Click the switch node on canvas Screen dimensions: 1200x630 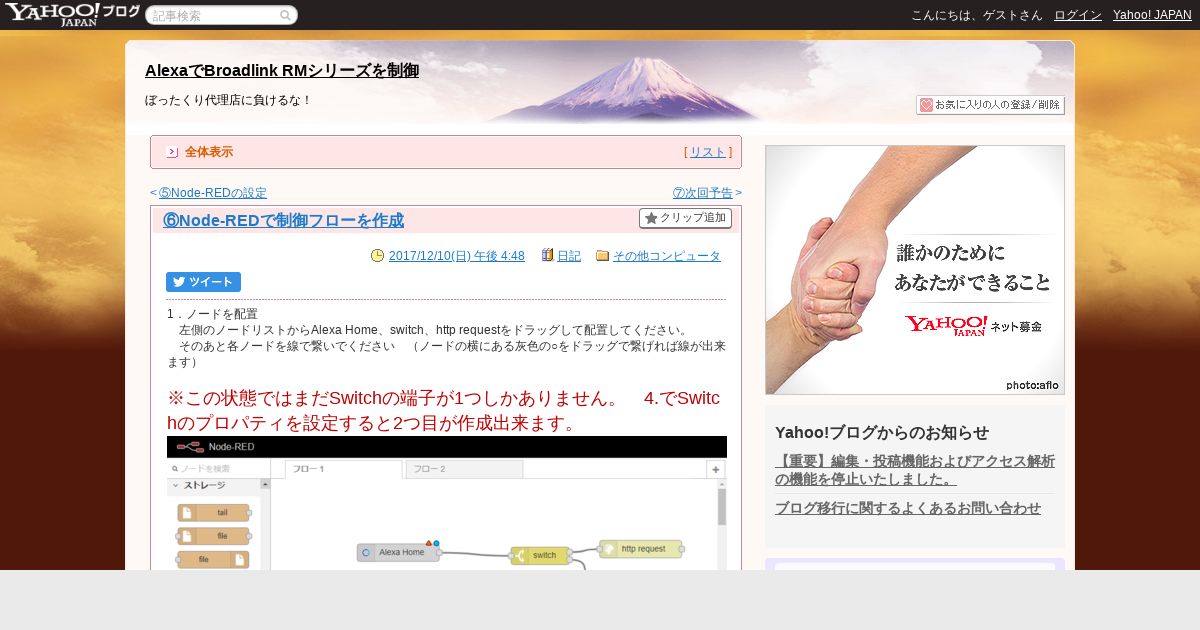(x=540, y=555)
